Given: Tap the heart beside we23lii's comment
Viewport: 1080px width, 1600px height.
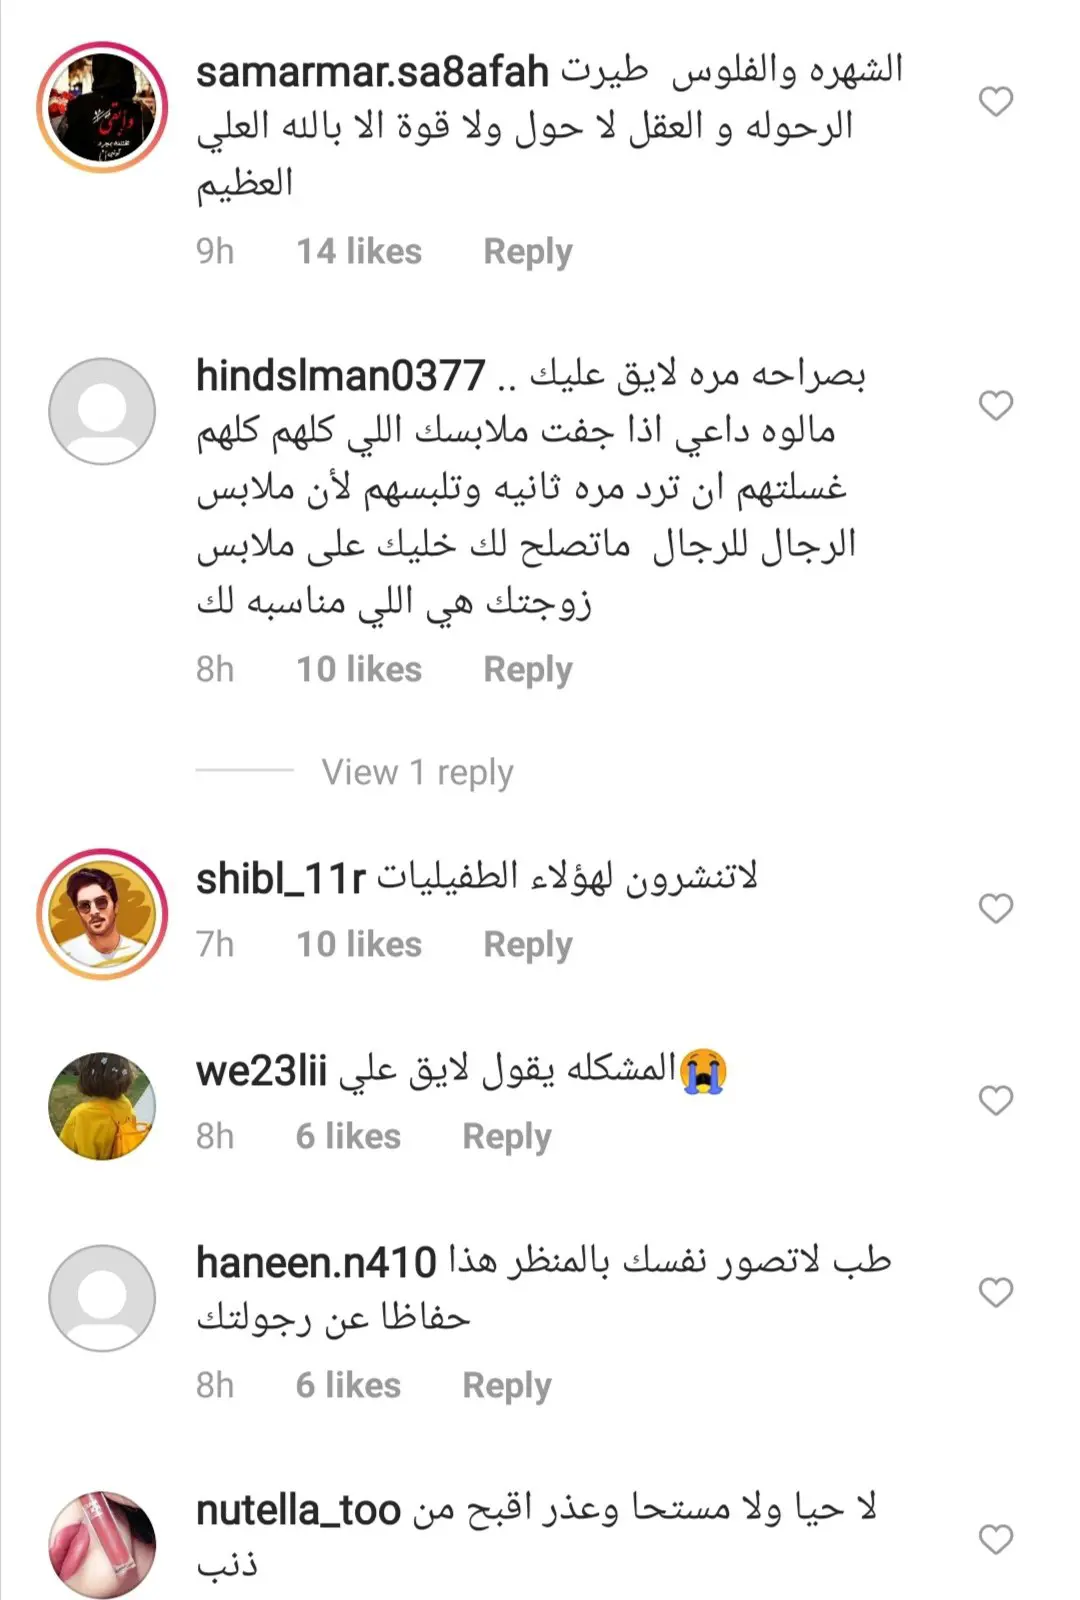Looking at the screenshot, I should coord(995,1100).
